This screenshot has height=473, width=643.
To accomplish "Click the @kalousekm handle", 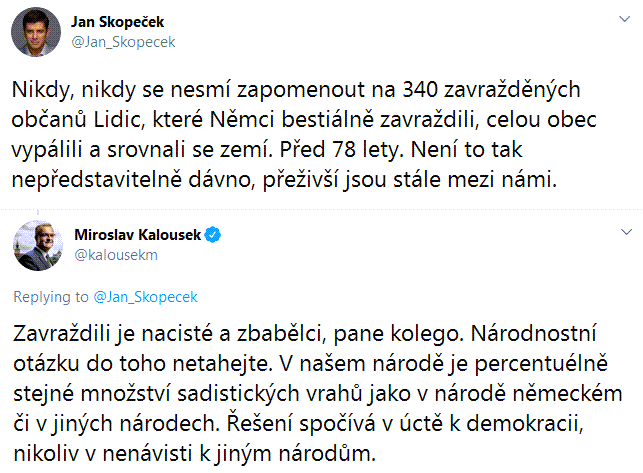I will pos(116,254).
